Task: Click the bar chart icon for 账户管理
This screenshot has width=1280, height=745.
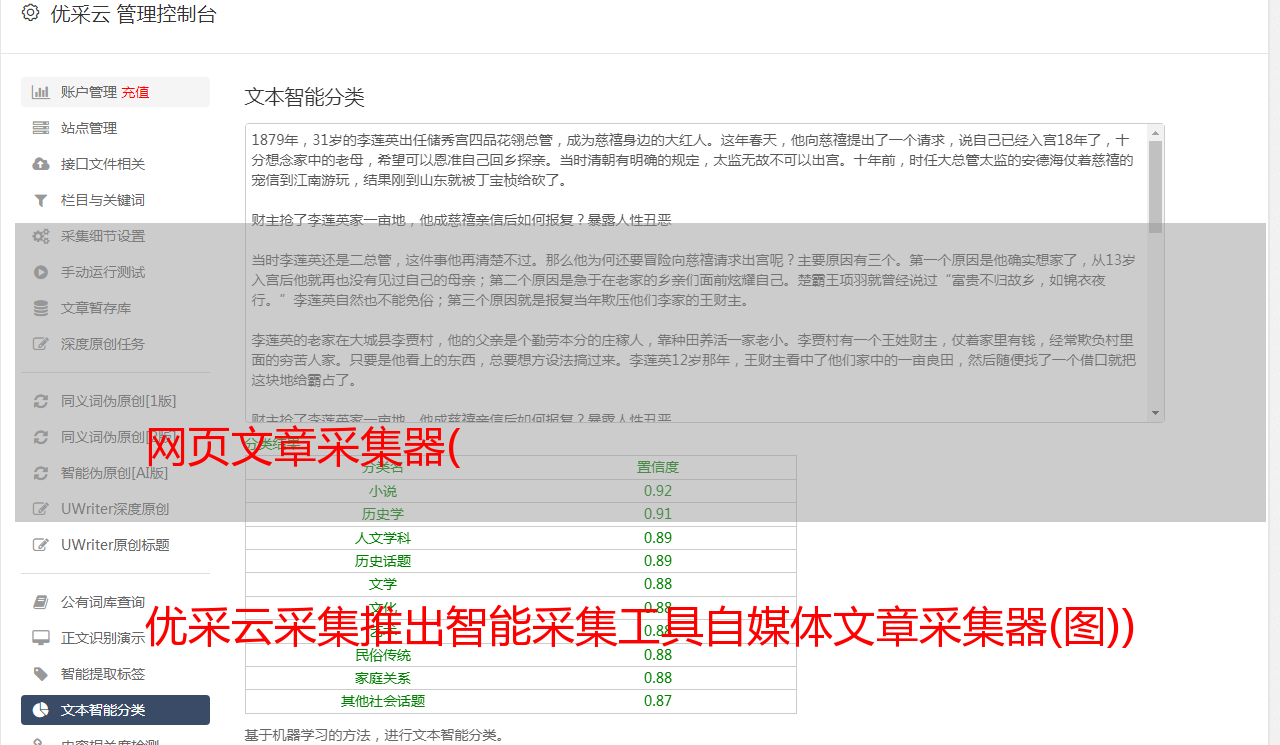Action: [41, 92]
